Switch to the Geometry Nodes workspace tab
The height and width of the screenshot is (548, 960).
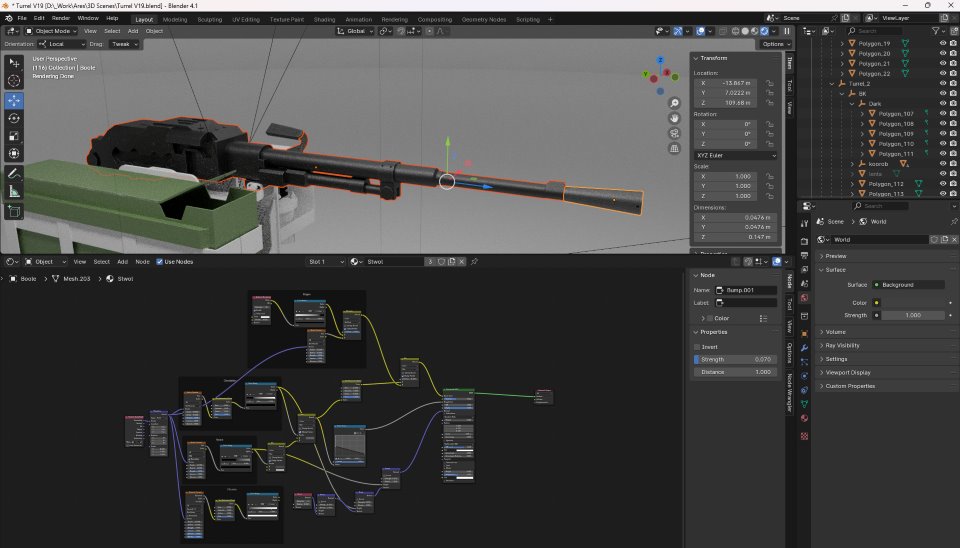click(484, 20)
